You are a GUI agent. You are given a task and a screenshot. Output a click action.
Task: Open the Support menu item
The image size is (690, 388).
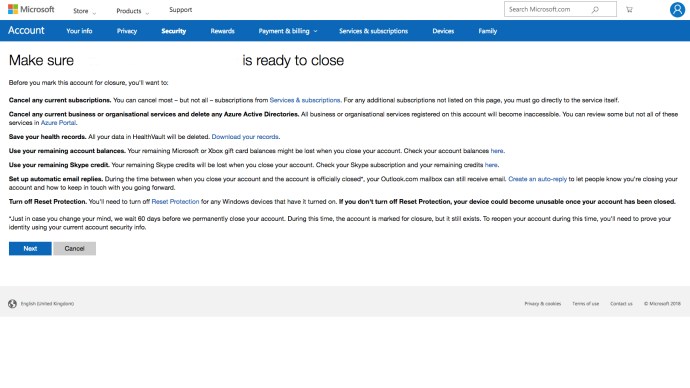[x=180, y=10]
